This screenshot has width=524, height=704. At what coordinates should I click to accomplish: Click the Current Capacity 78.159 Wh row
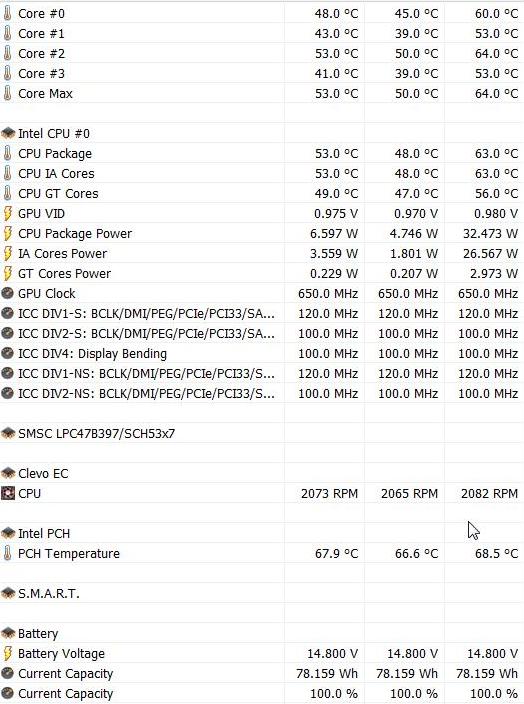point(262,673)
